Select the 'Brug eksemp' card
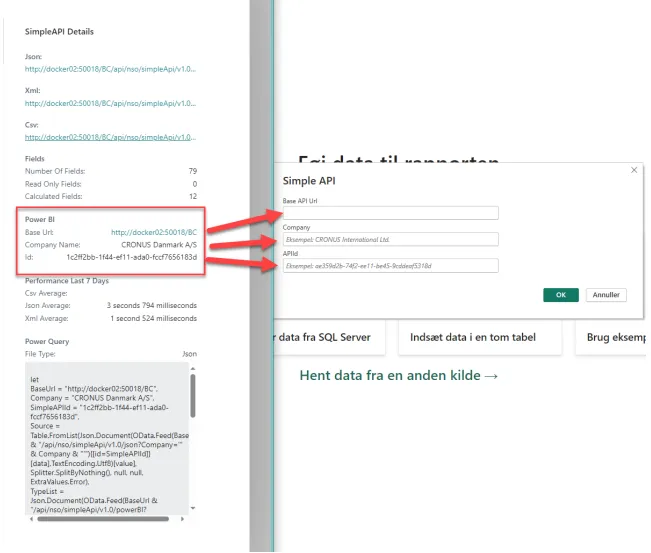Image resolution: width=651 pixels, height=553 pixels. pos(611,338)
